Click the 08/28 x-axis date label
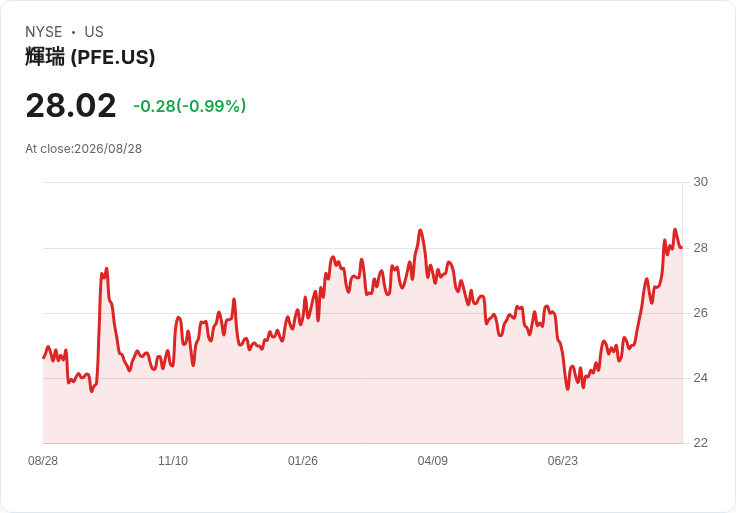 coord(43,461)
